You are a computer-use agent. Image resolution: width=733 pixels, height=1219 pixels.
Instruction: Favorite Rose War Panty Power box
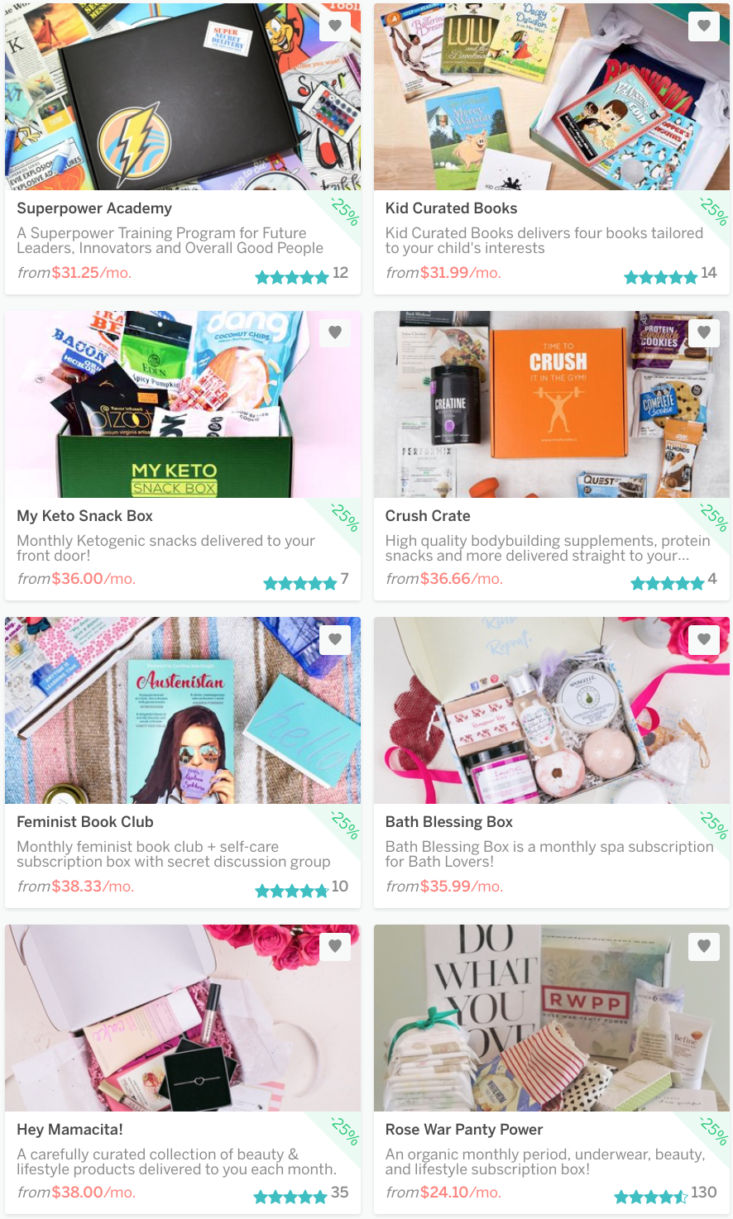(x=704, y=946)
